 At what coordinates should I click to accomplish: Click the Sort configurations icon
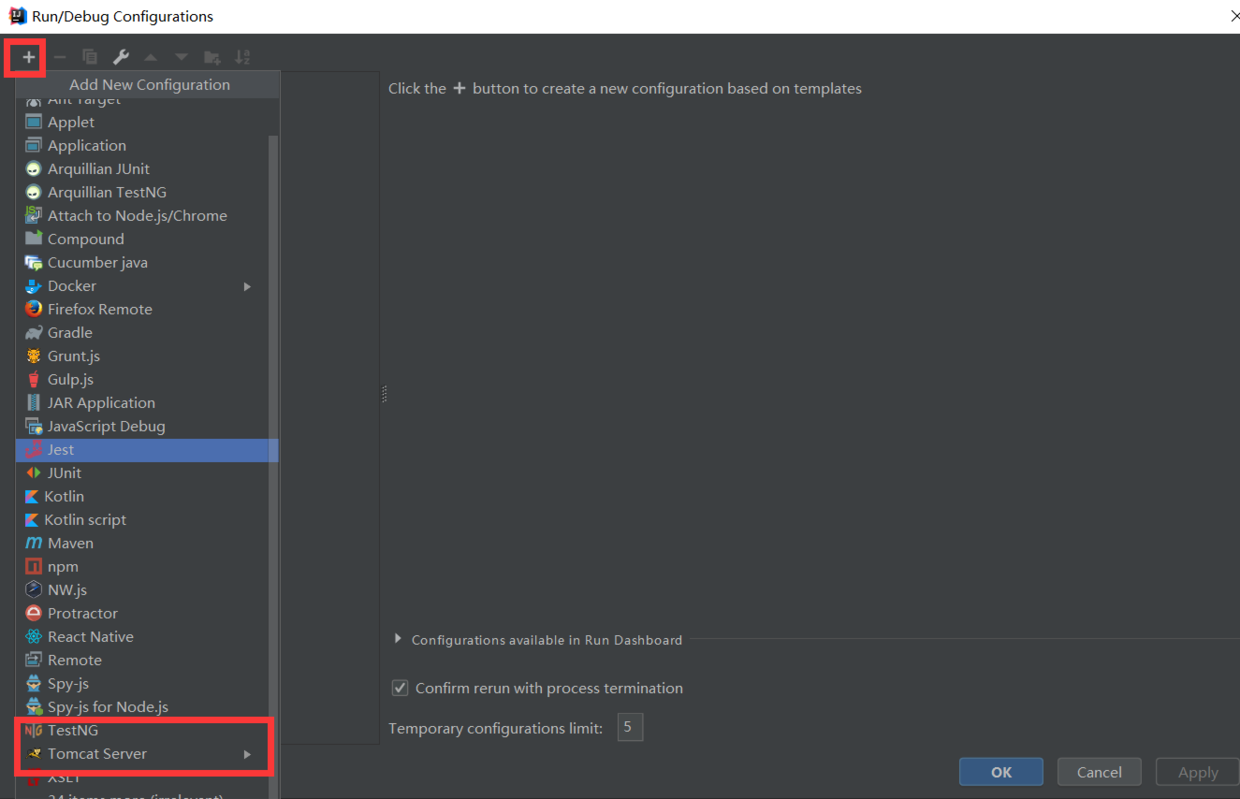242,57
